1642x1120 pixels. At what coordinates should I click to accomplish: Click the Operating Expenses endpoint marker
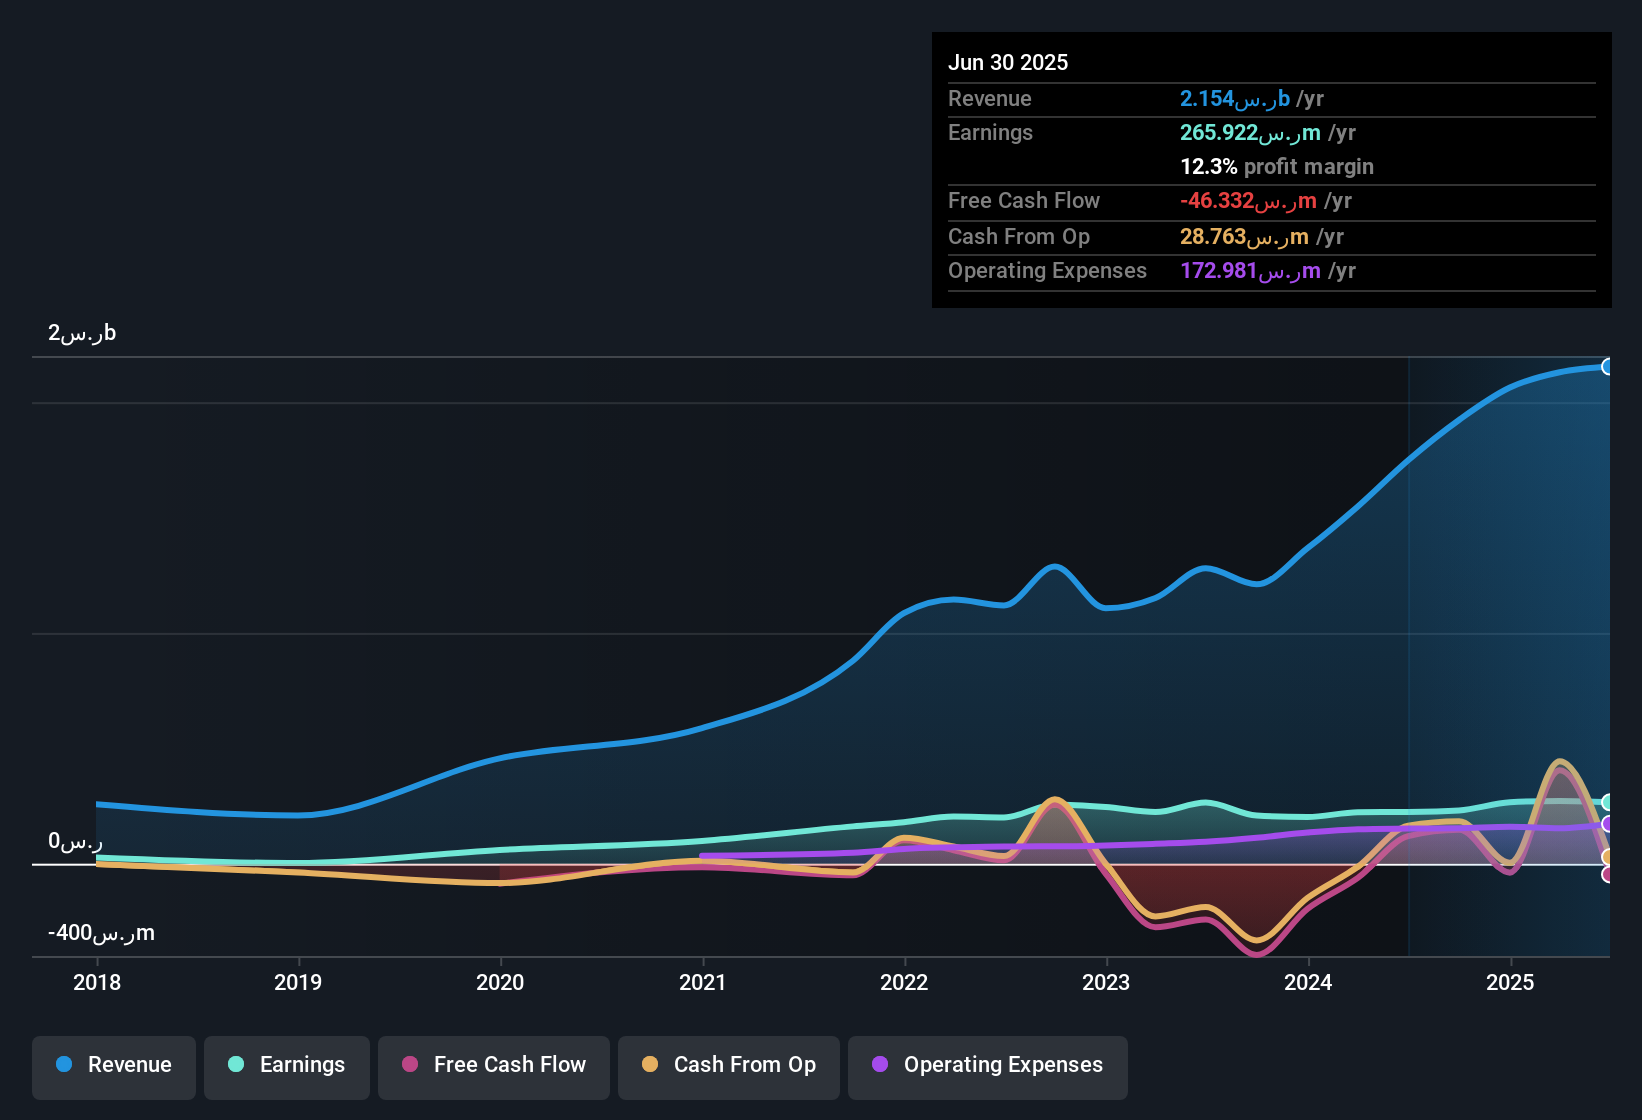point(1608,824)
